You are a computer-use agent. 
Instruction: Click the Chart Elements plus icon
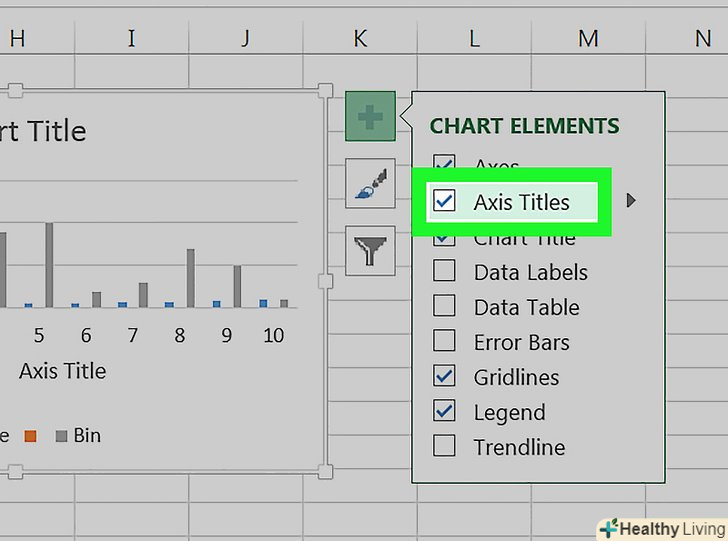[x=370, y=117]
